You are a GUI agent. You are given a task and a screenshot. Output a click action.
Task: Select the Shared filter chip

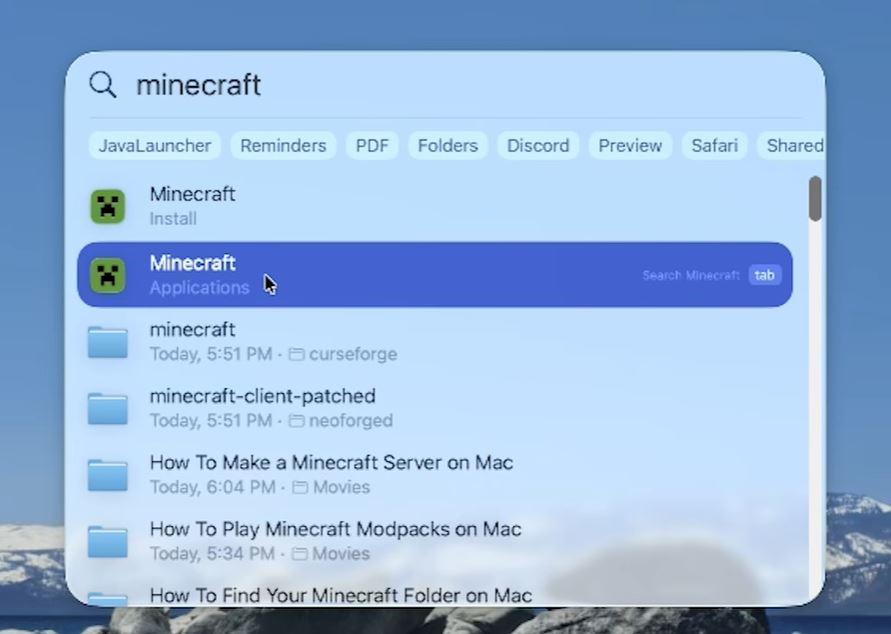[x=792, y=145]
